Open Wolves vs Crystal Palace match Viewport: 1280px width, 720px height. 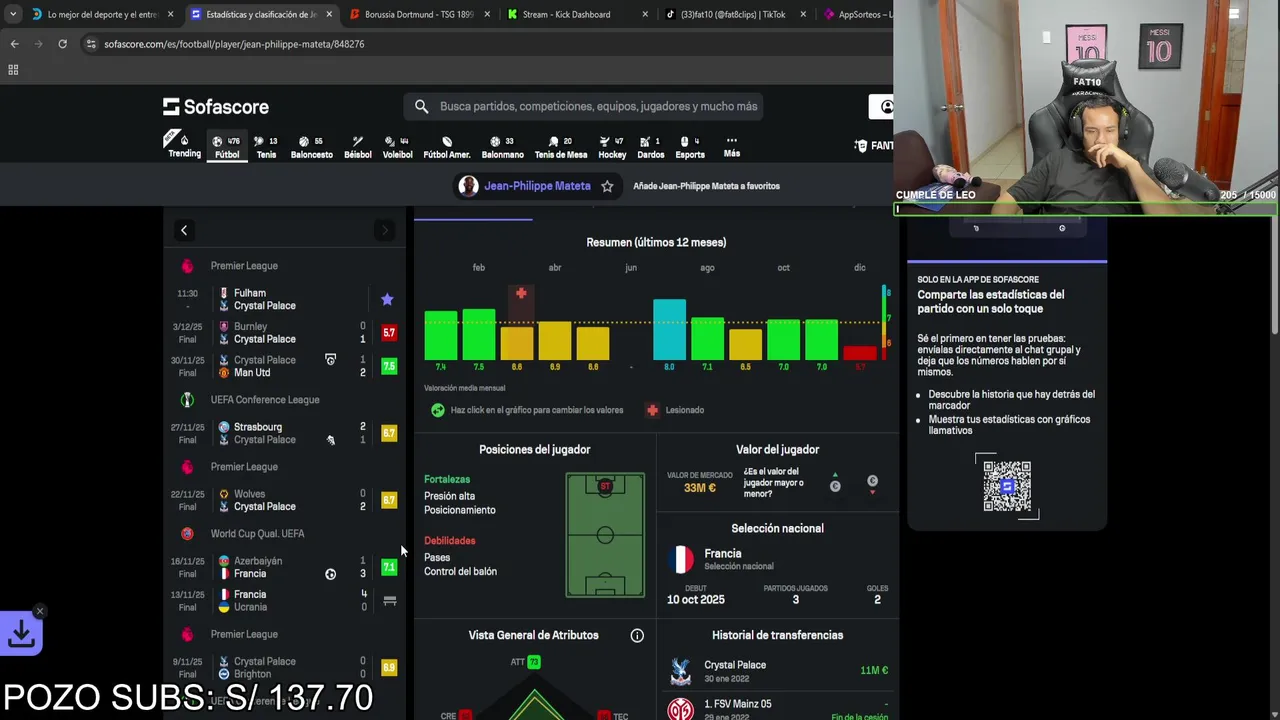coord(285,500)
